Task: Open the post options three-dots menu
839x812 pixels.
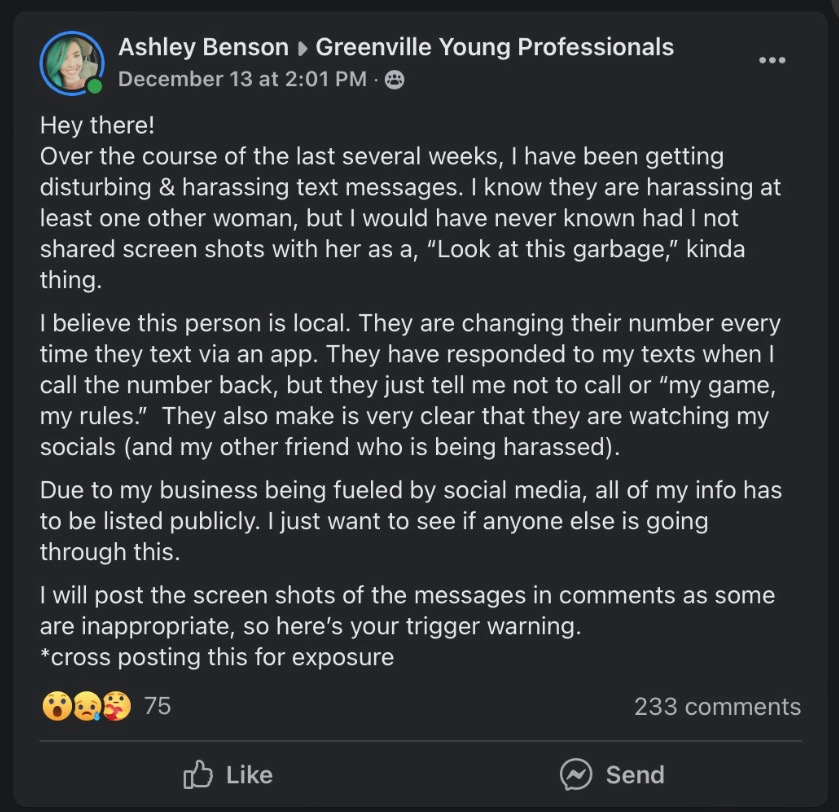Action: pyautogui.click(x=772, y=60)
